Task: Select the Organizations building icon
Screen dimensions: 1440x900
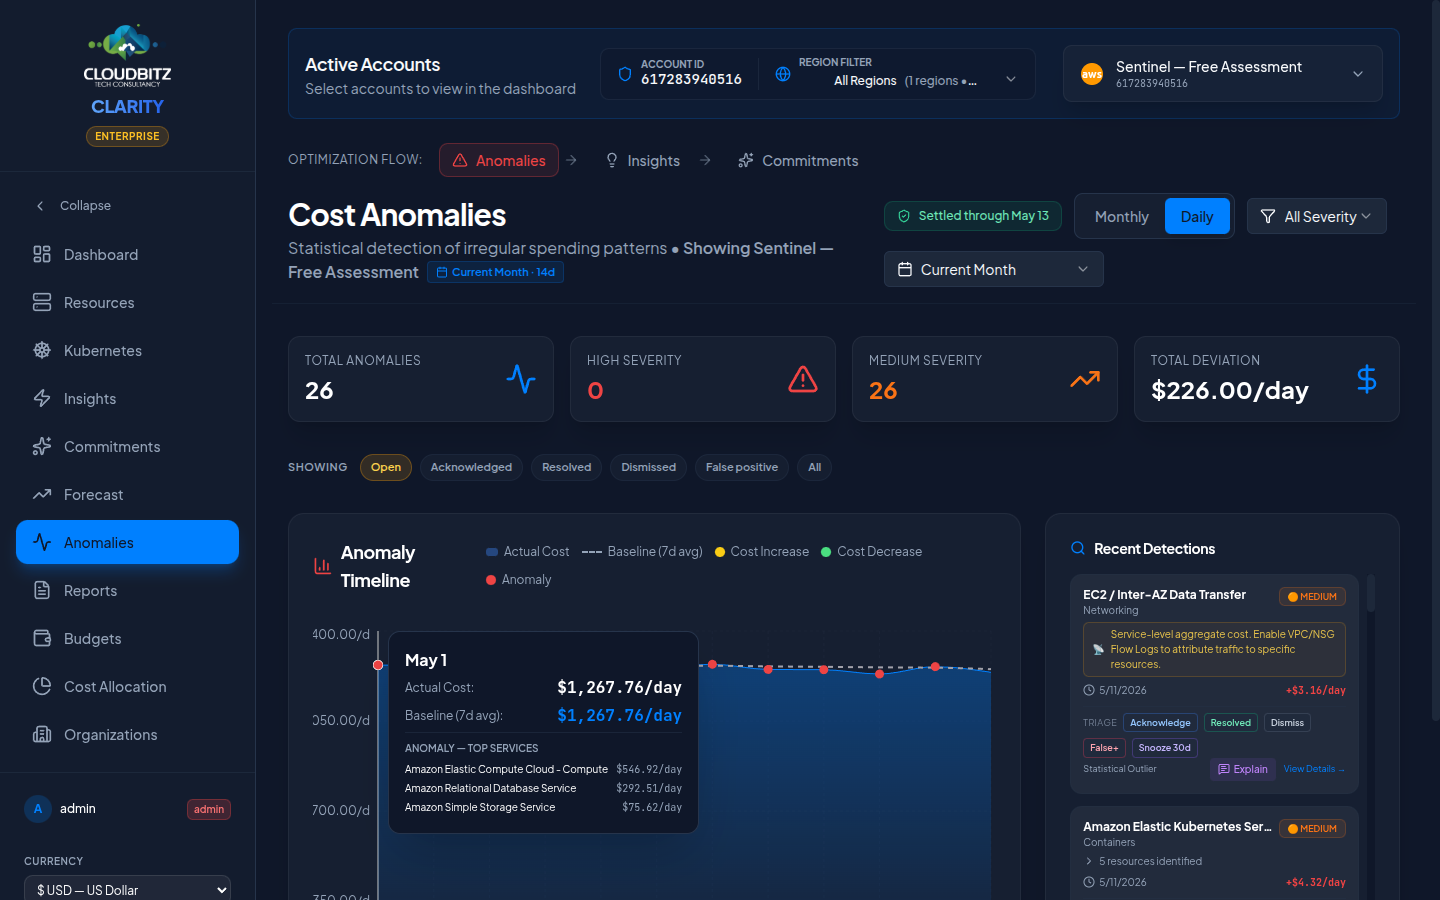Action: coord(42,735)
